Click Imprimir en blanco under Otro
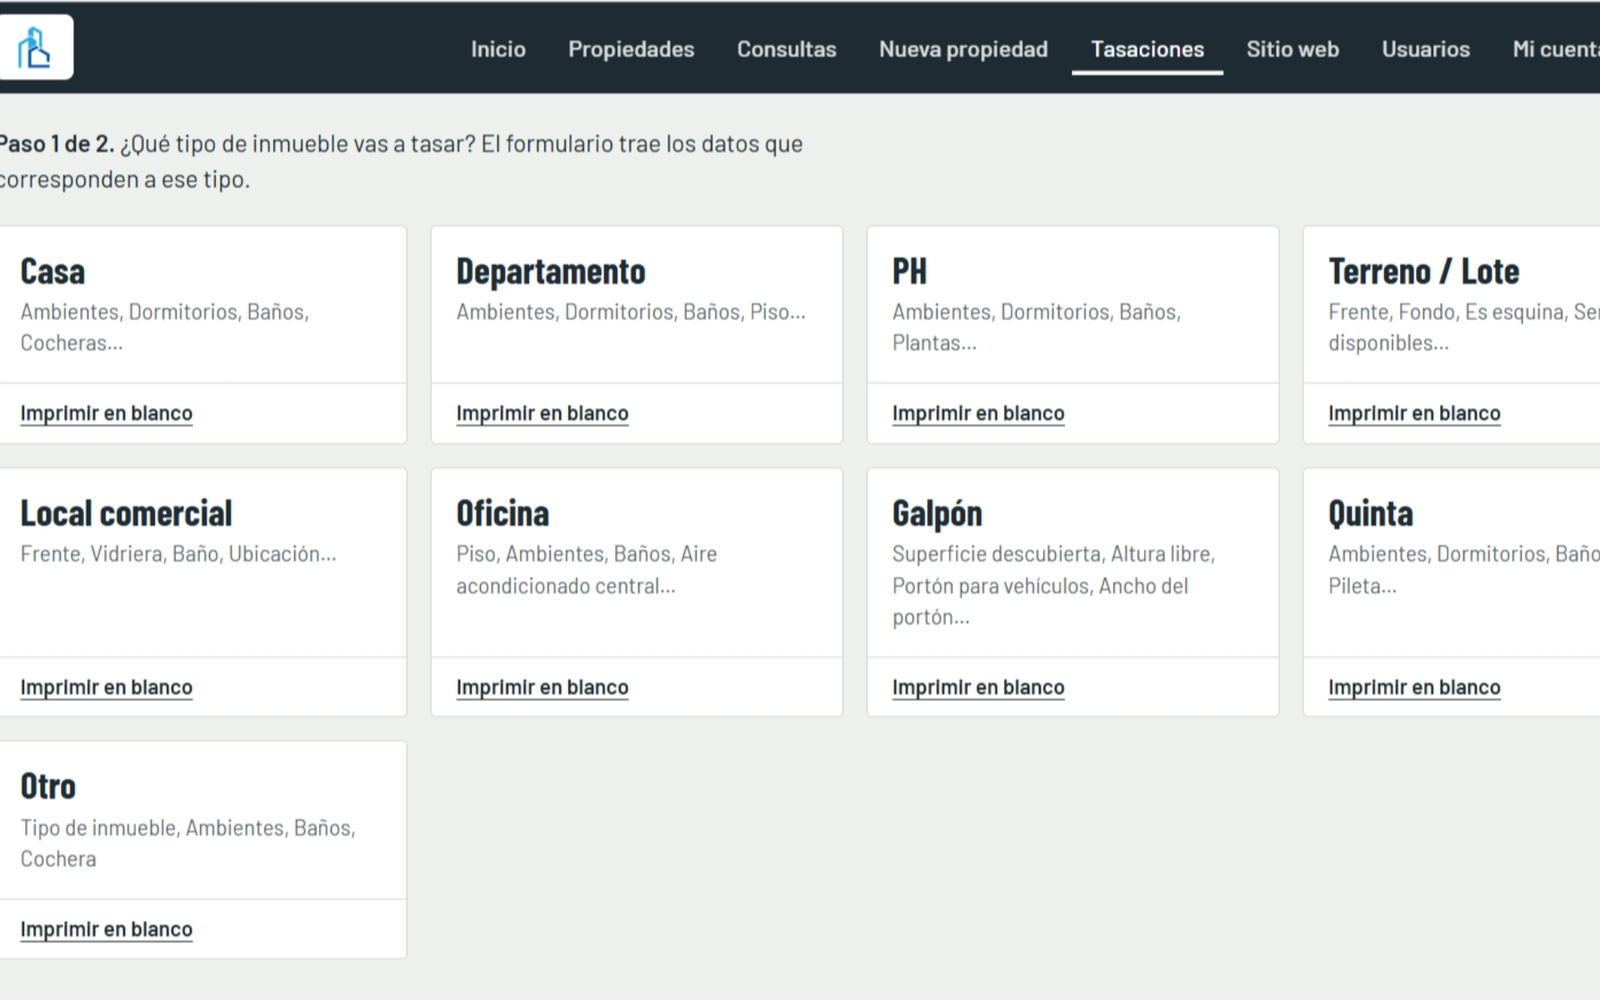 106,929
